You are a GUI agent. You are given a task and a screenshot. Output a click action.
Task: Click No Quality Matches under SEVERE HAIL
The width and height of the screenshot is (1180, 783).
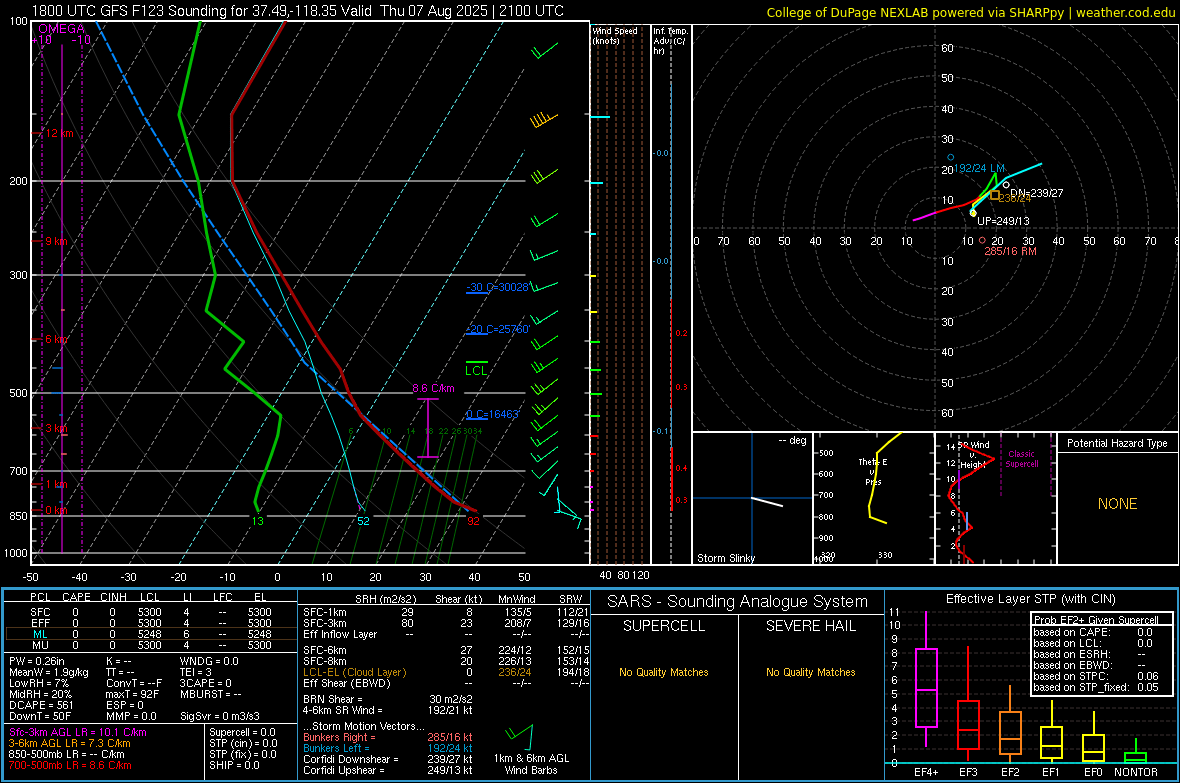click(810, 672)
